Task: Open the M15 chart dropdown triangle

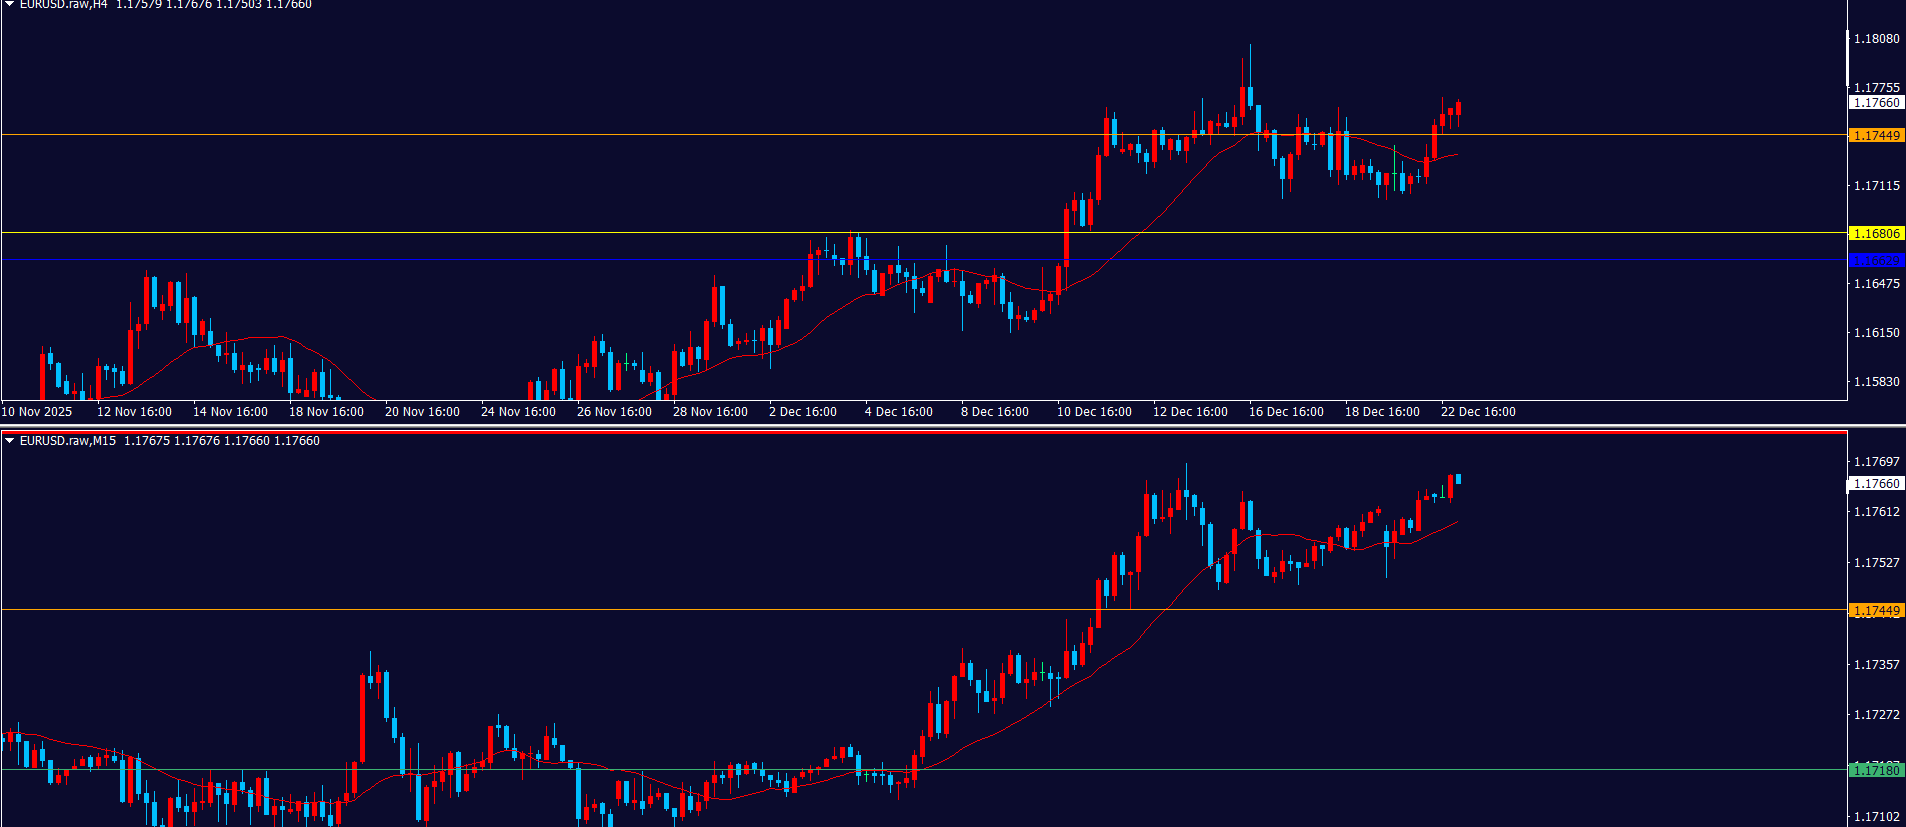Action: [x=9, y=440]
